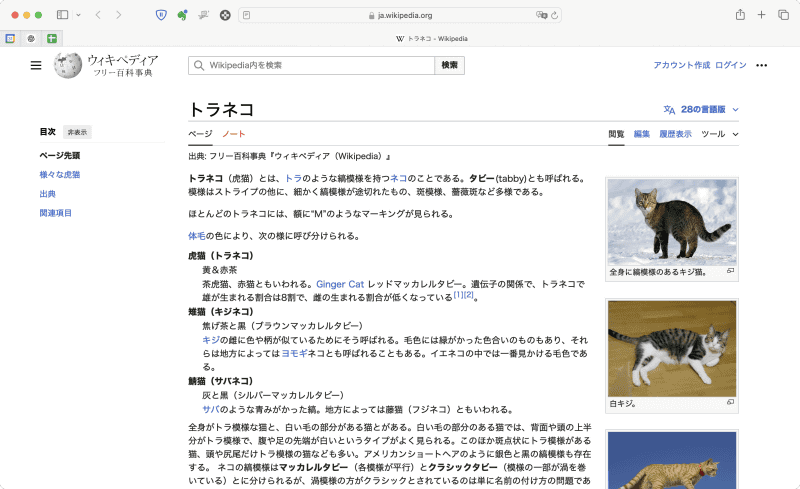Open the tabby cat in snow image
Image resolution: width=800 pixels, height=489 pixels.
coord(672,222)
